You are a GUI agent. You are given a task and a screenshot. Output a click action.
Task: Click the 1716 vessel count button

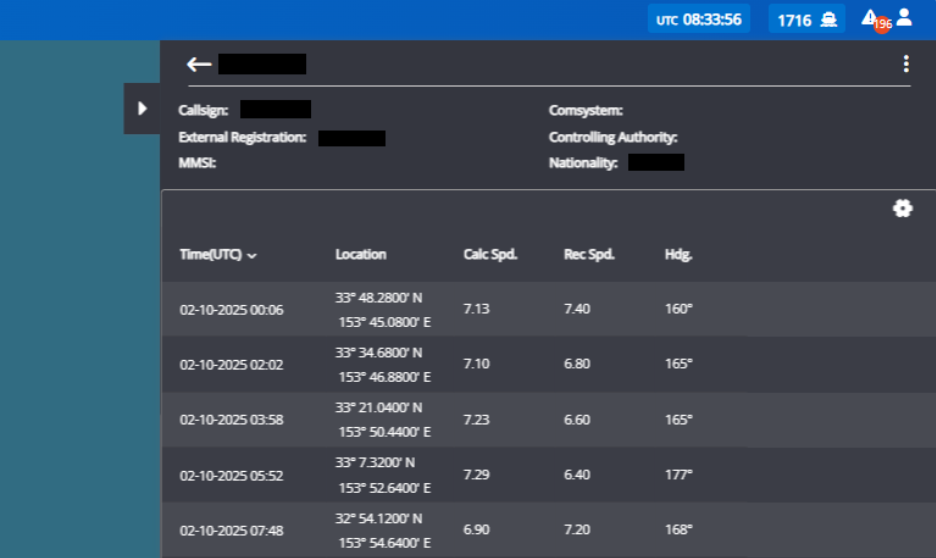[x=806, y=20]
